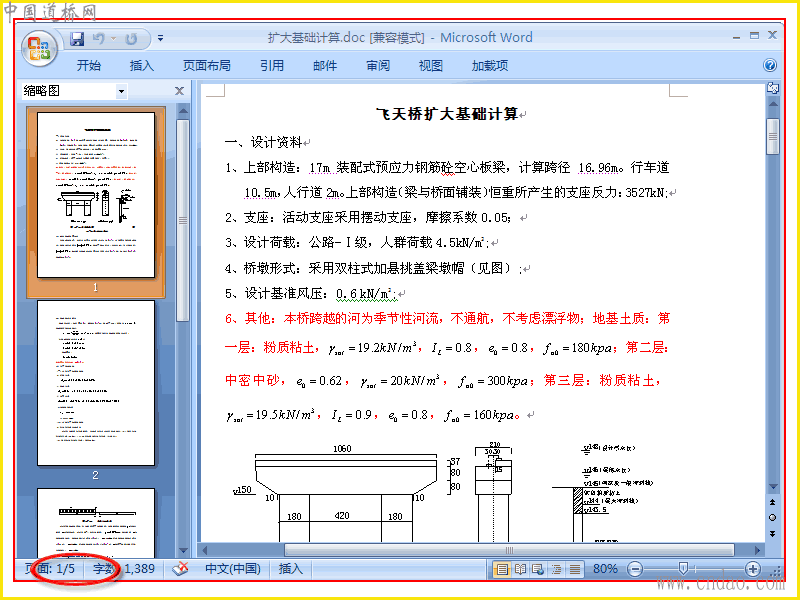The height and width of the screenshot is (600, 800).
Task: Switch to Full Screen Reading view
Action: [520, 569]
